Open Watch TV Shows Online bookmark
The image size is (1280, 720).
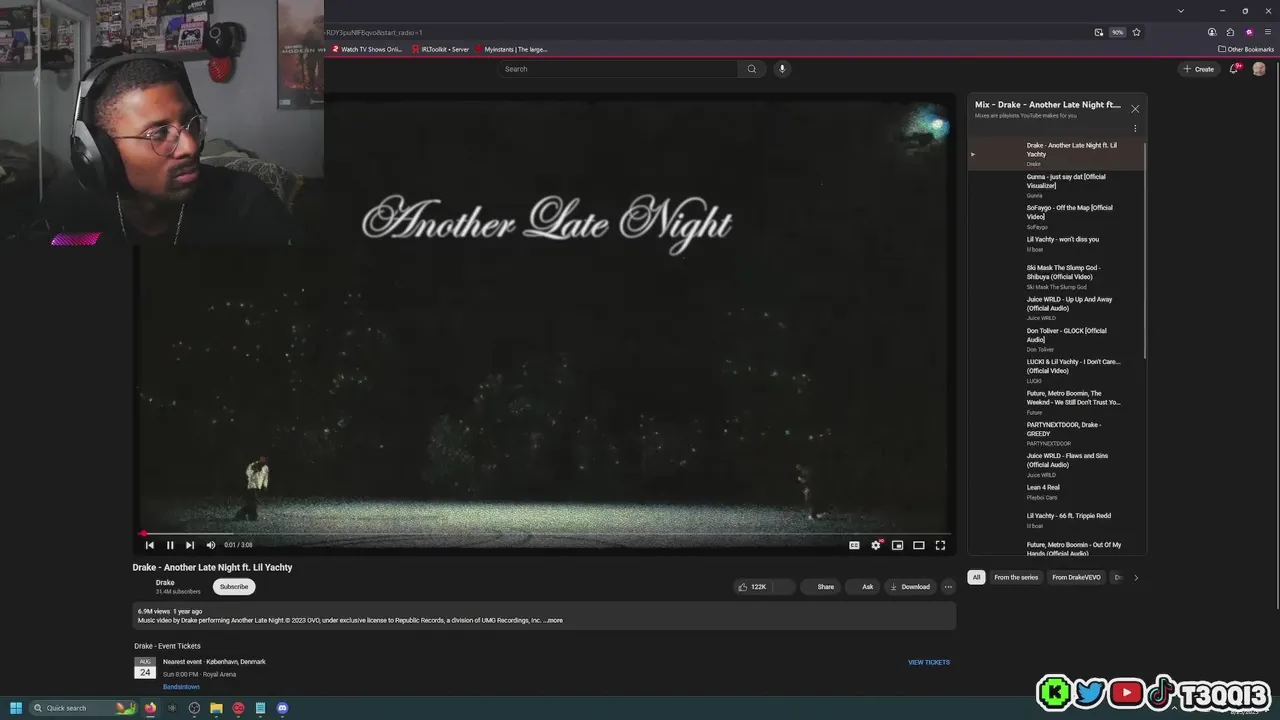[x=367, y=49]
